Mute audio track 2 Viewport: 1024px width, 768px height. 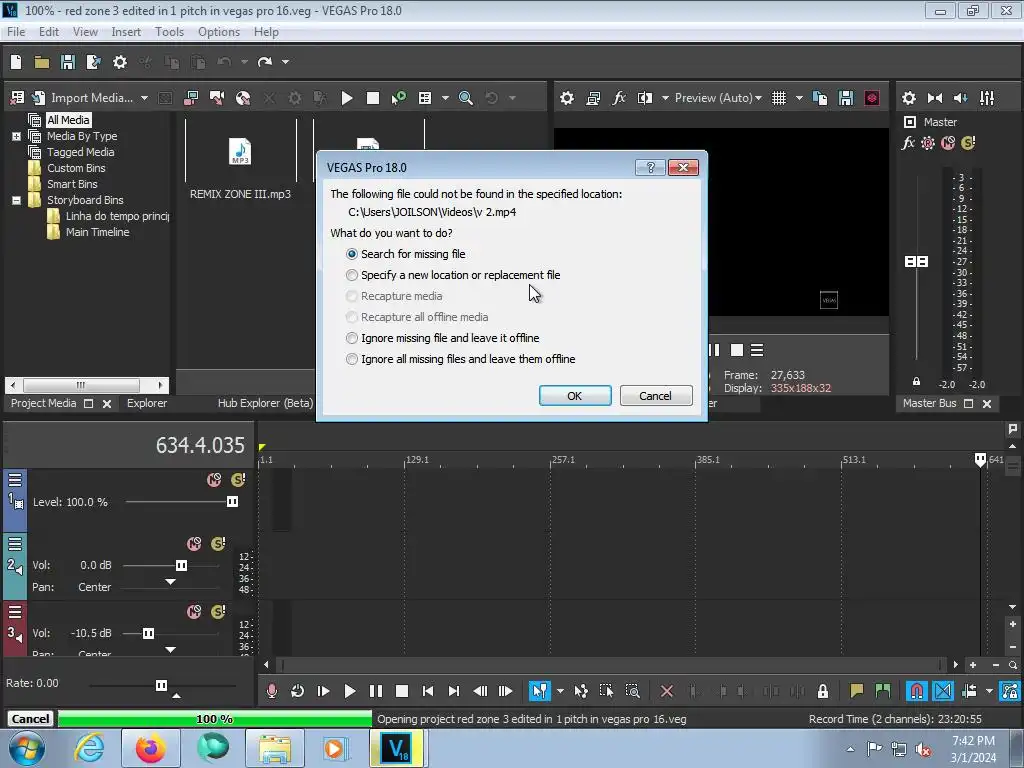click(194, 544)
